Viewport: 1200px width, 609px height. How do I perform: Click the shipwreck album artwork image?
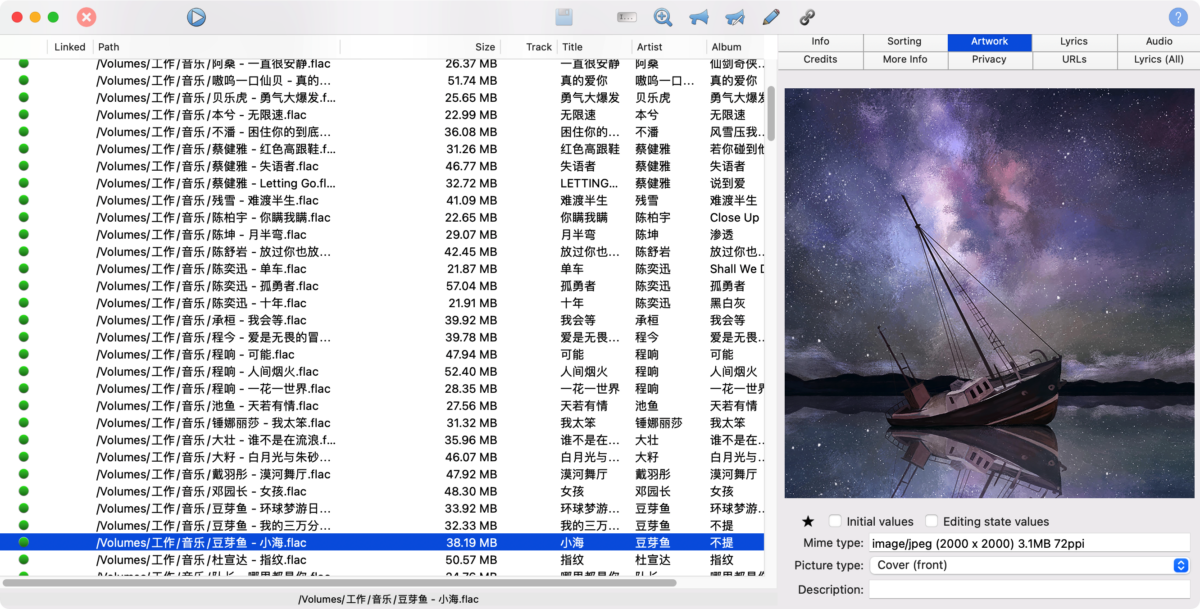(x=988, y=294)
